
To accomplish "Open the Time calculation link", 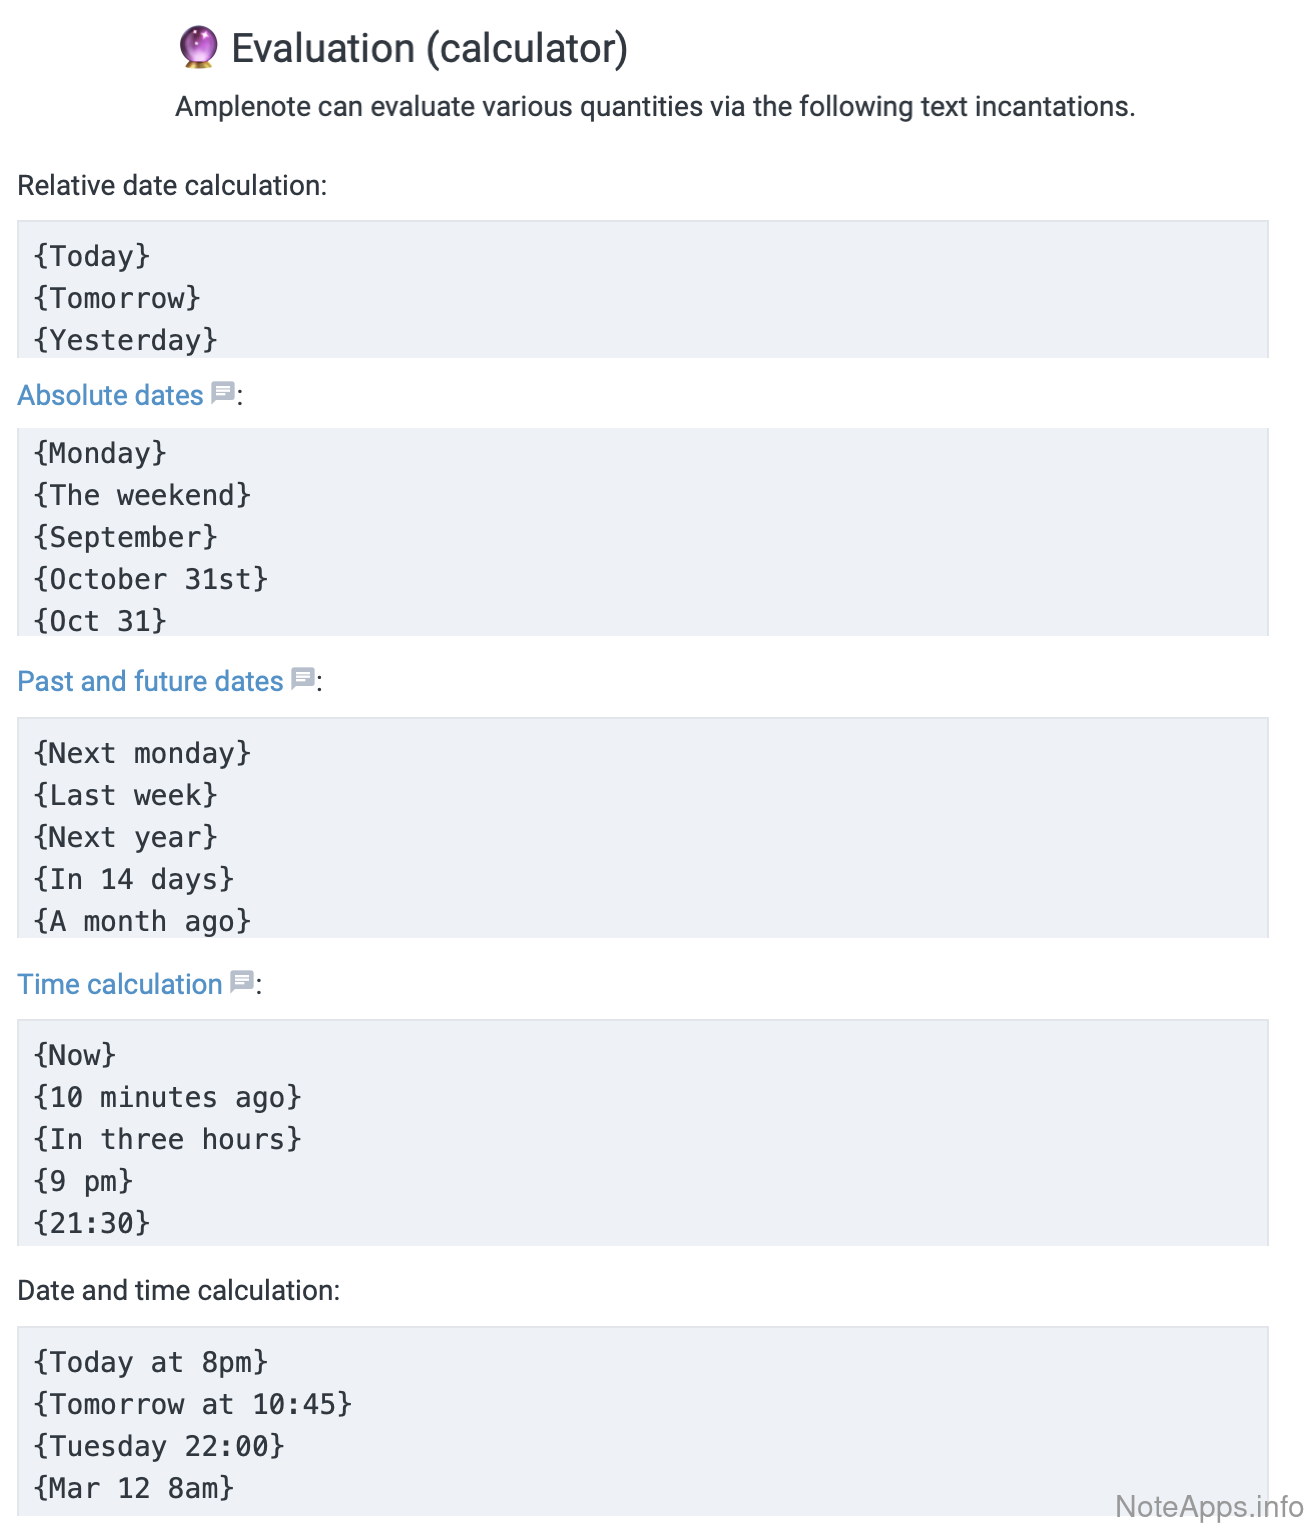I will 119,984.
